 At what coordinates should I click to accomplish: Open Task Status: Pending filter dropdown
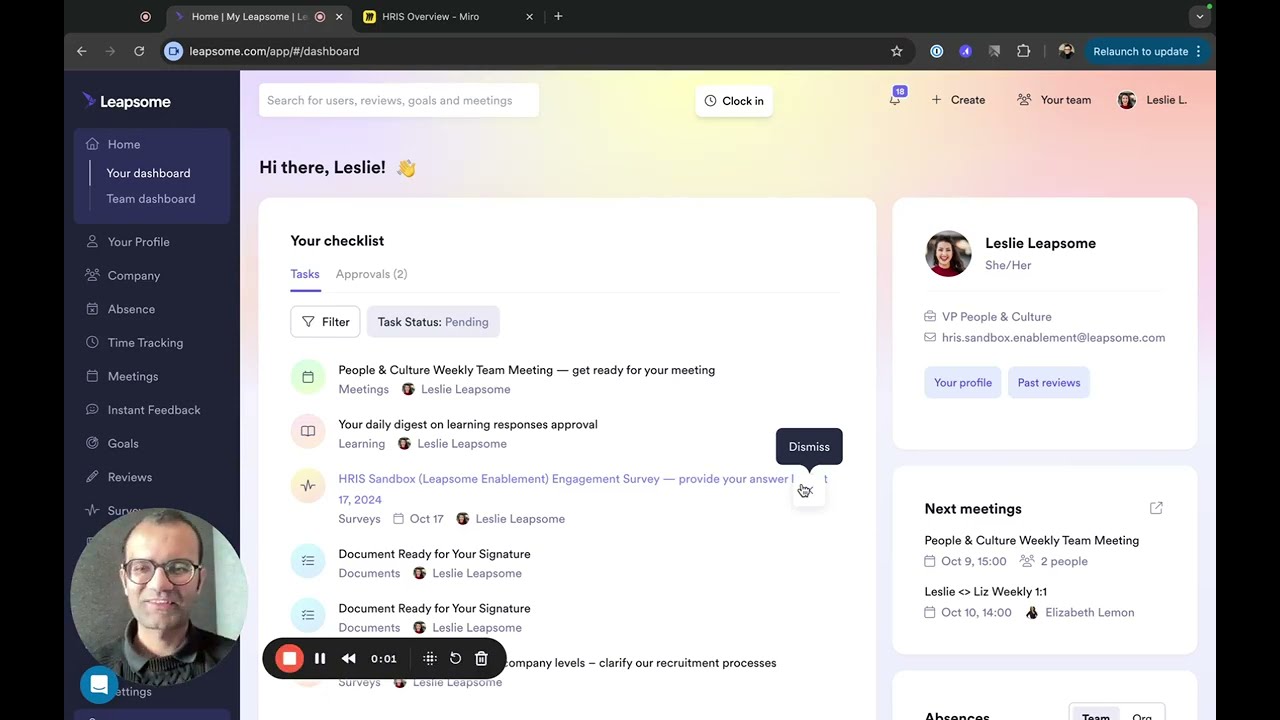(x=433, y=322)
